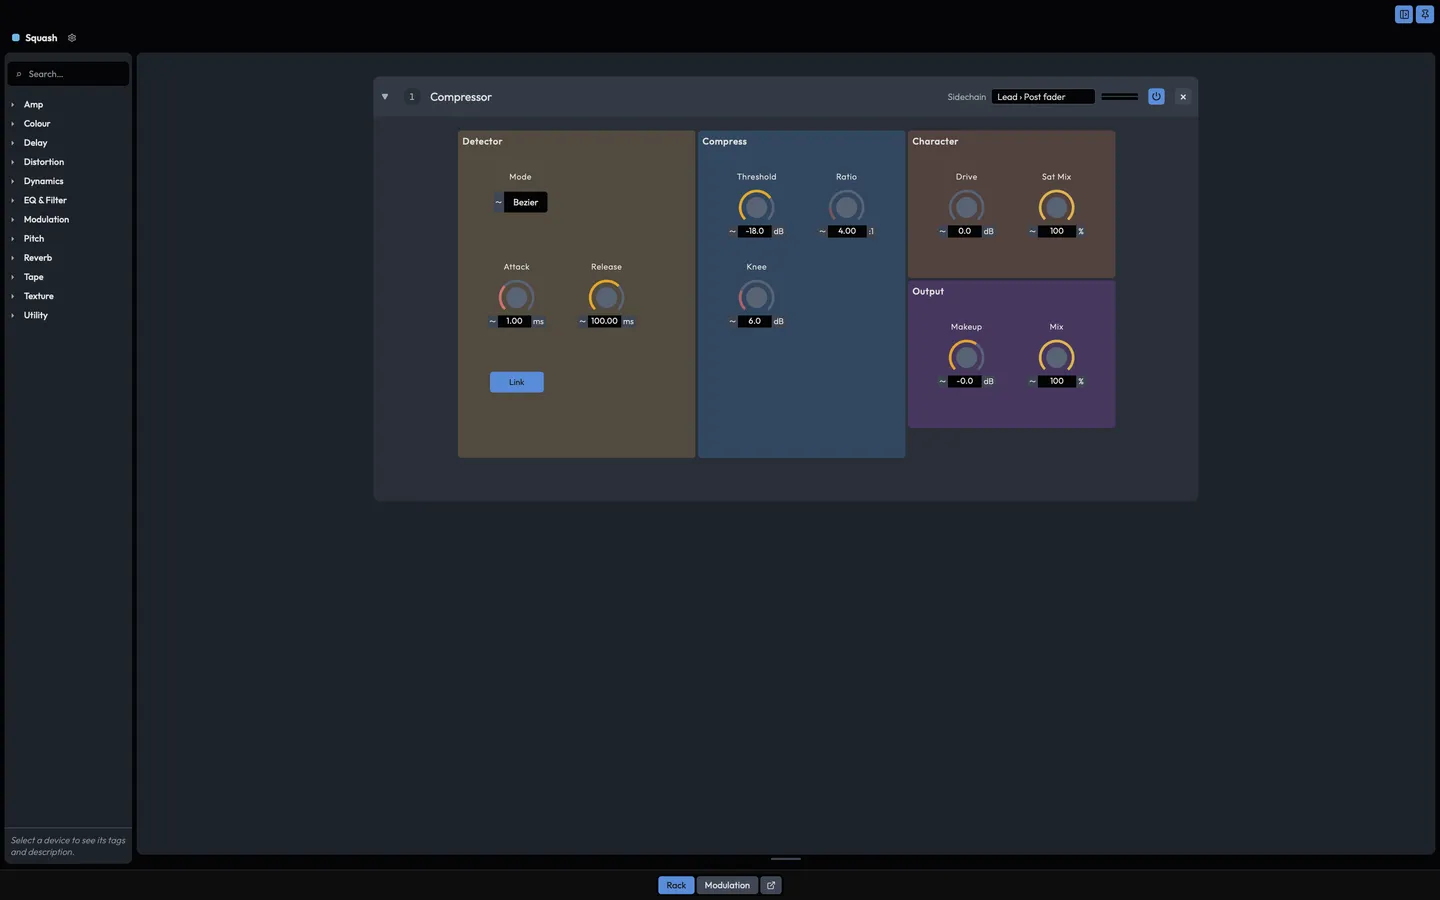Screen dimensions: 1440x900
Task: Click modulation tilde icon beside Attack value
Action: click(x=492, y=321)
